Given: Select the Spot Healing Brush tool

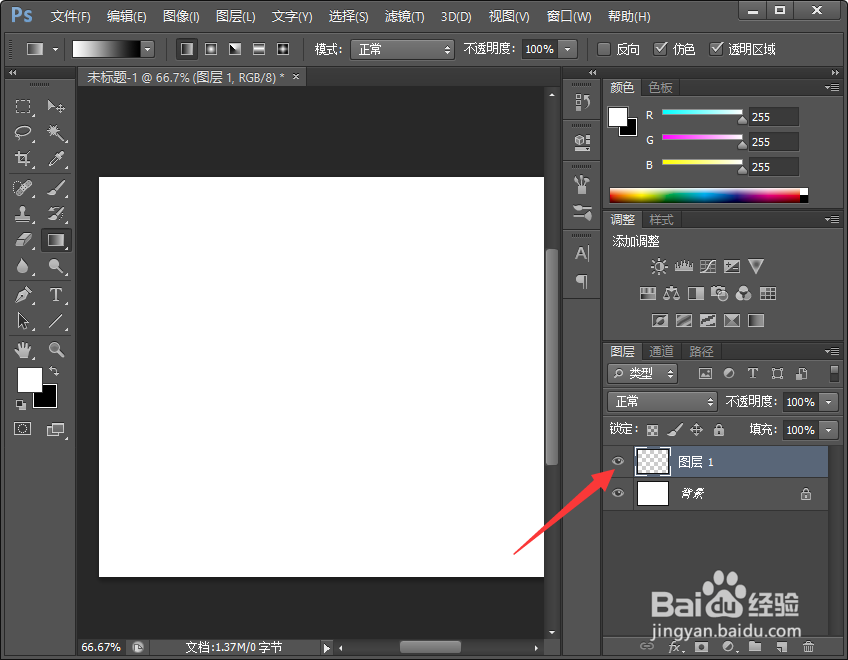Looking at the screenshot, I should point(23,188).
